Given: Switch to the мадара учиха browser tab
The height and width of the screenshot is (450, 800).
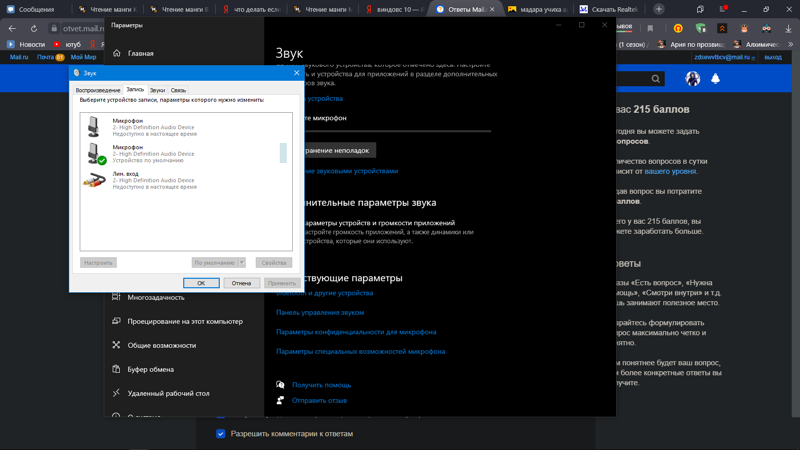Looking at the screenshot, I should 537,9.
